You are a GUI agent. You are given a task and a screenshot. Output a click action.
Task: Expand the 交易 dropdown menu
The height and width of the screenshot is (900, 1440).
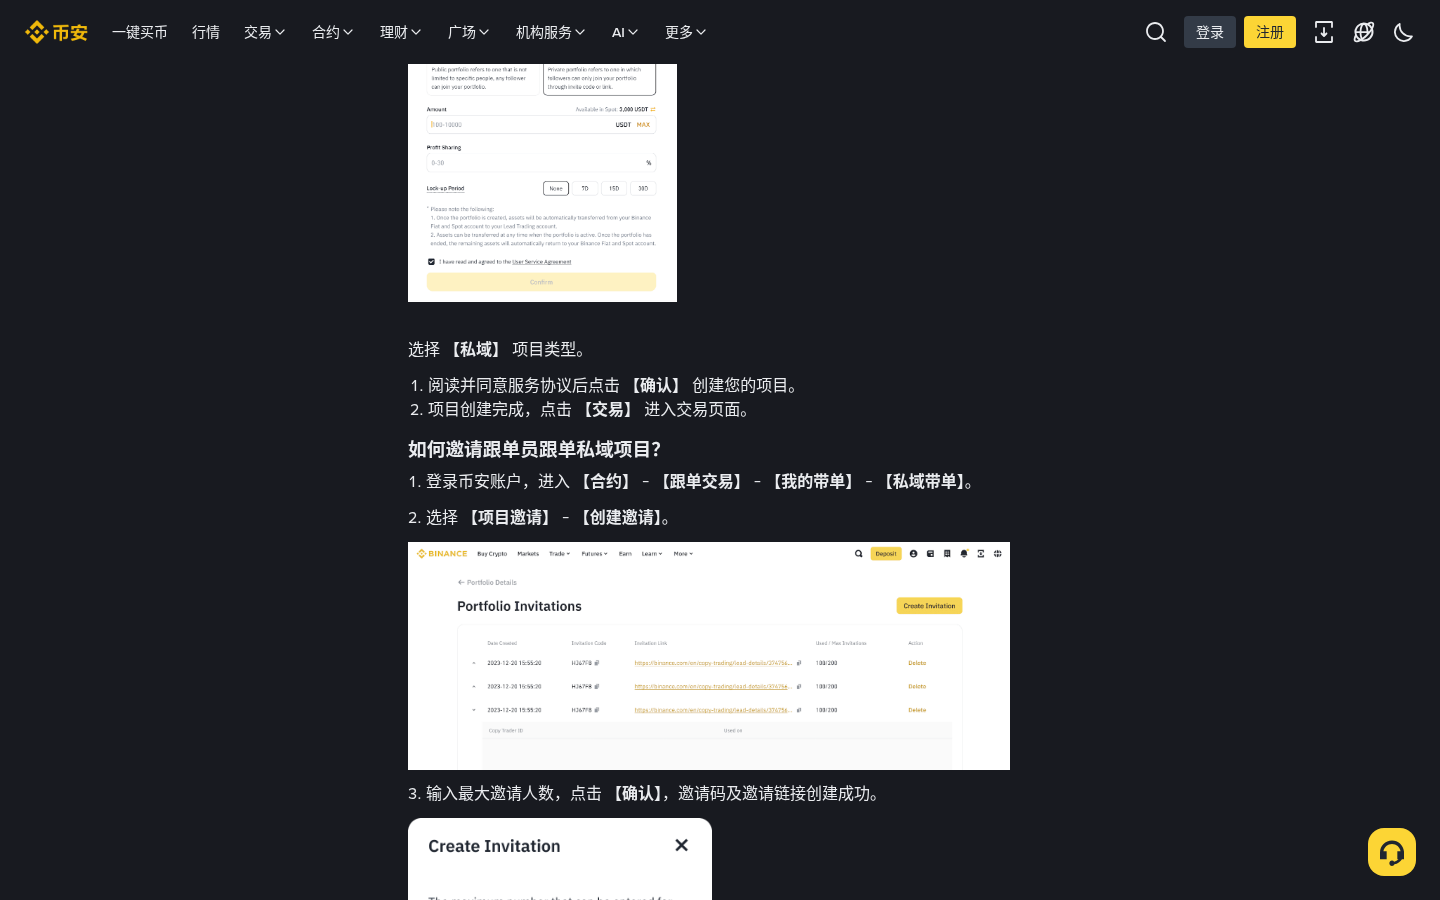265,32
